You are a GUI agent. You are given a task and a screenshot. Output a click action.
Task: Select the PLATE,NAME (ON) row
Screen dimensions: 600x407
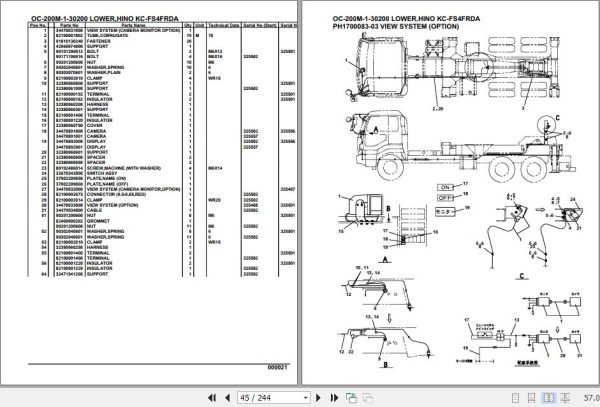click(162, 179)
